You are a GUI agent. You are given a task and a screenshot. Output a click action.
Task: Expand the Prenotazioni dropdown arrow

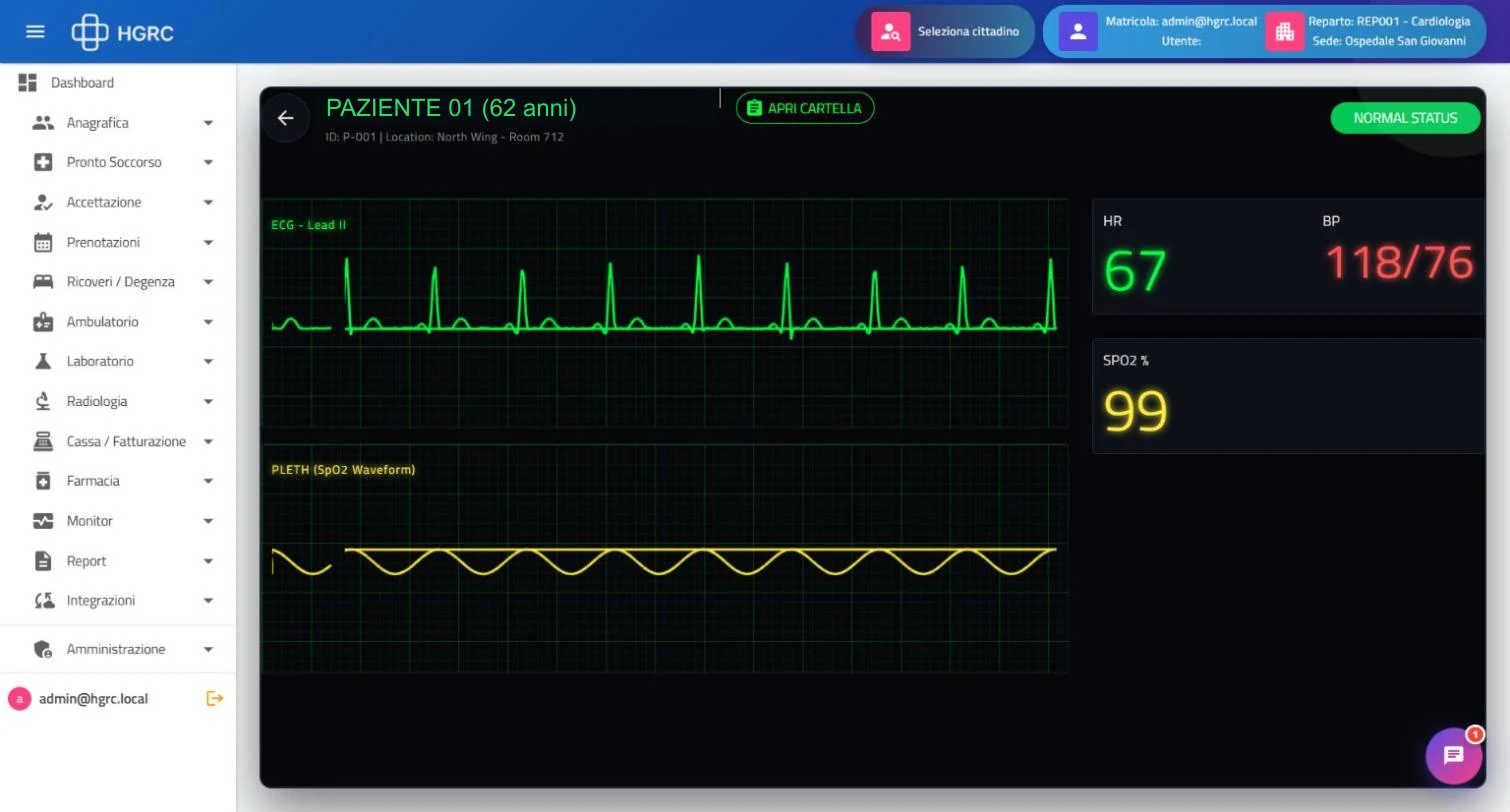click(208, 242)
